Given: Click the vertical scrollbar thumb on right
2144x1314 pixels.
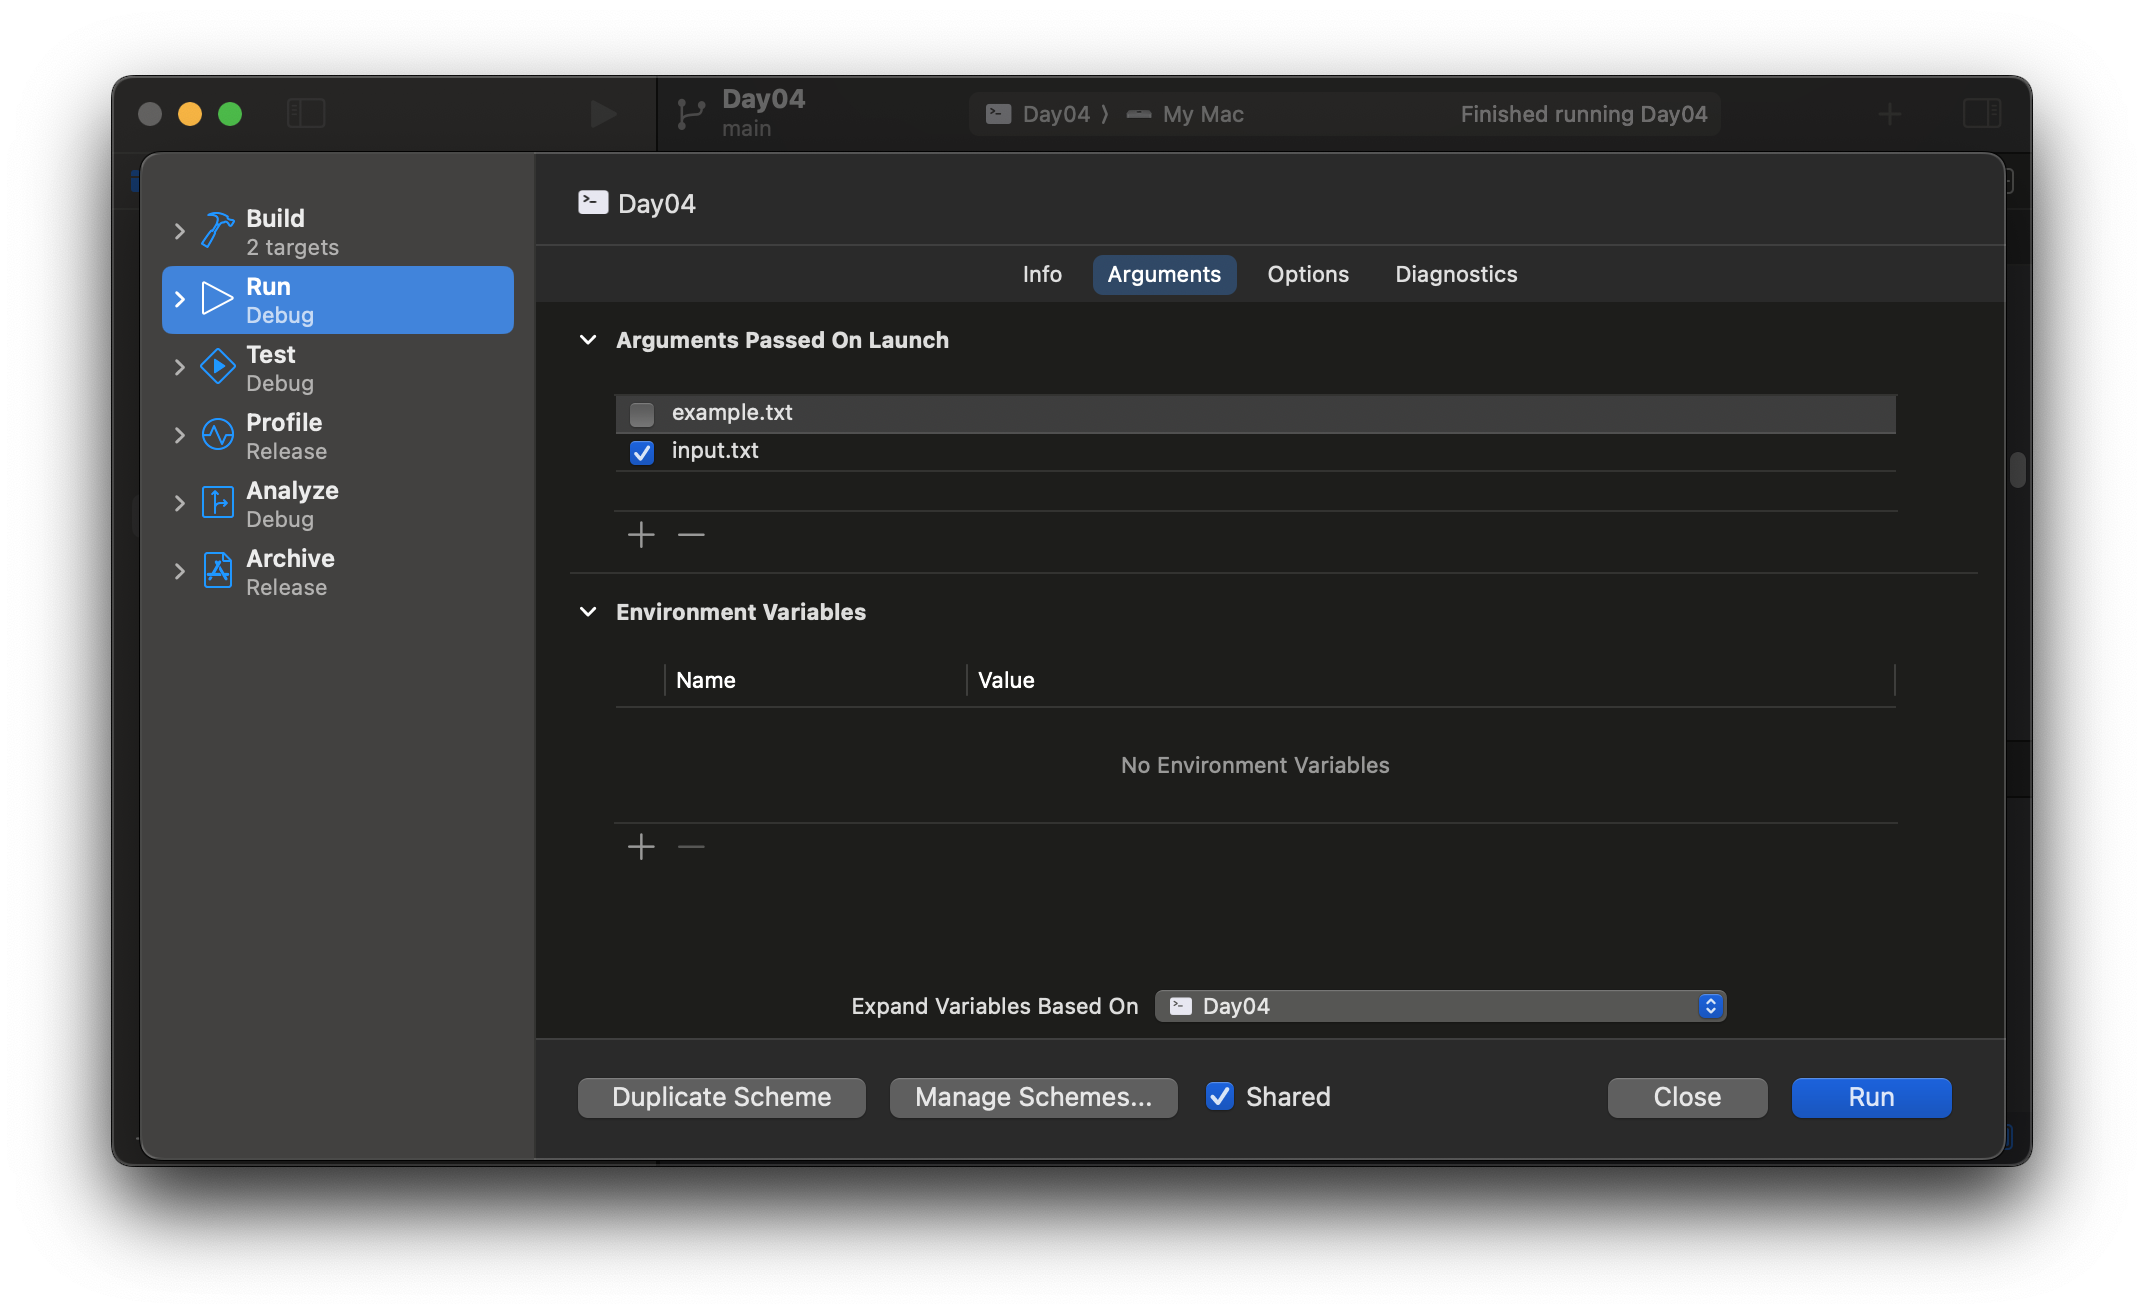Looking at the screenshot, I should tap(2017, 470).
